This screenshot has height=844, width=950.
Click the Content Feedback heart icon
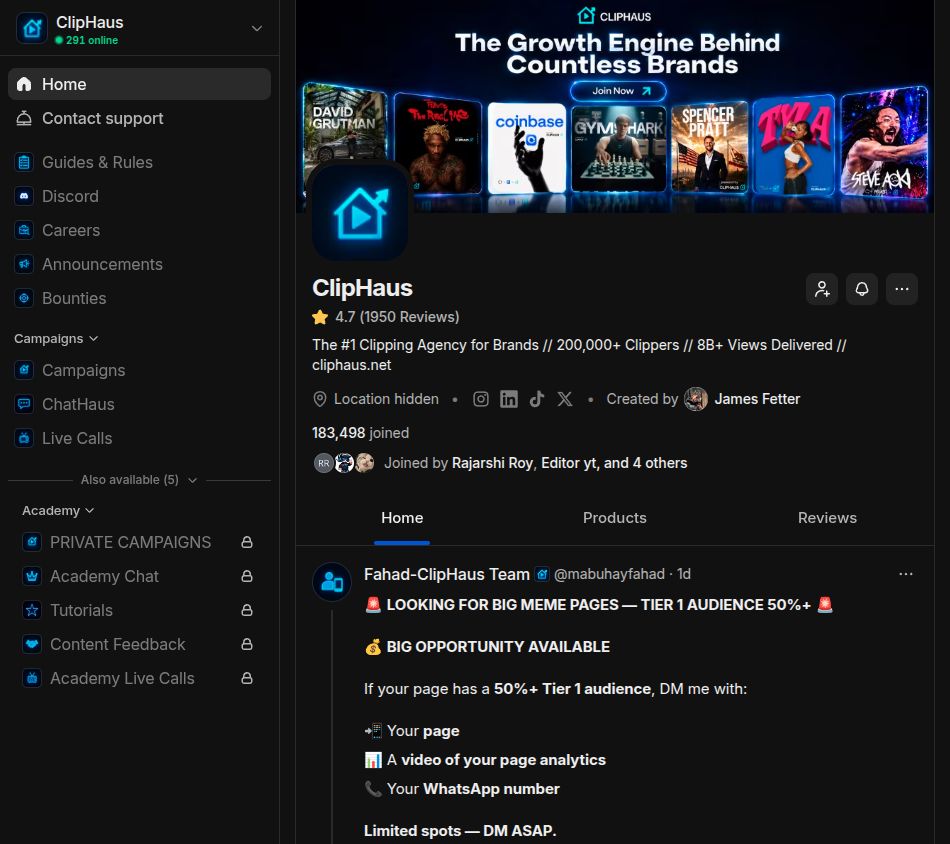click(32, 644)
